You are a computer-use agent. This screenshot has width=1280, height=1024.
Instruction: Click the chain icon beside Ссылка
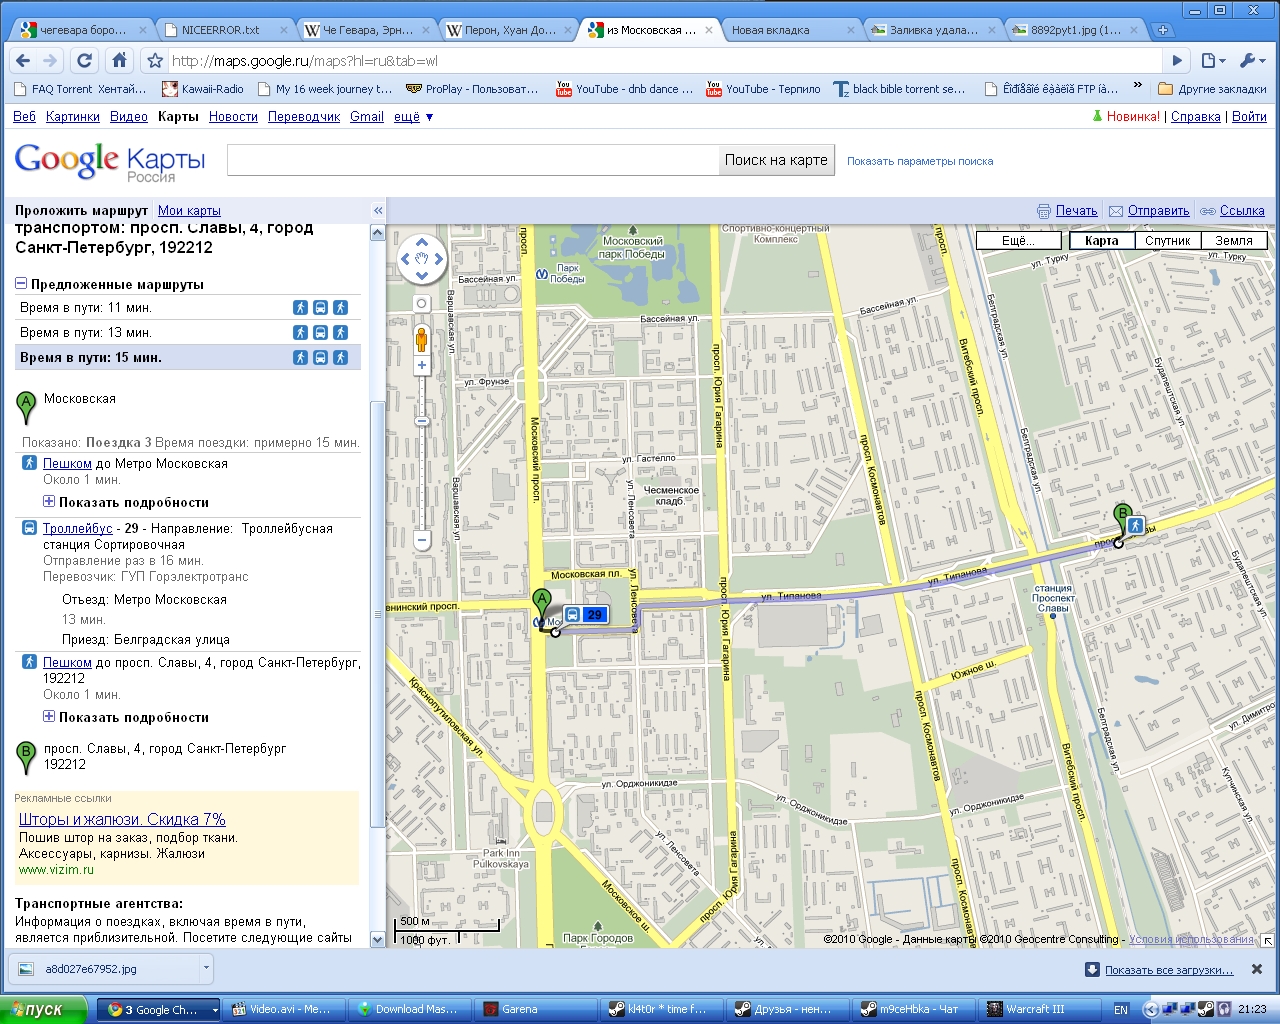(1208, 211)
